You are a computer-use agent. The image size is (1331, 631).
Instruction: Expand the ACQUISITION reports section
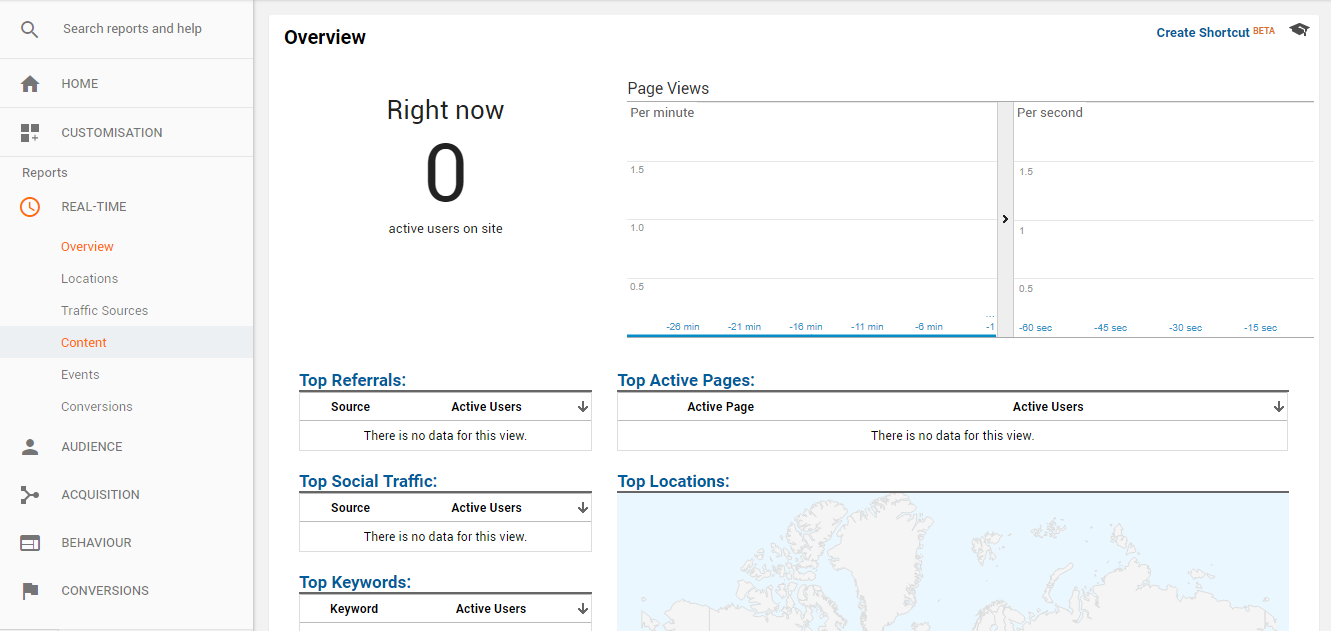pyautogui.click(x=100, y=495)
